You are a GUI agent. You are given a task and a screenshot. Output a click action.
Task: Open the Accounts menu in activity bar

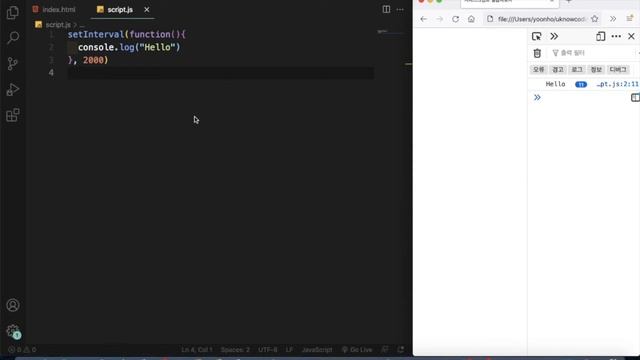click(x=13, y=305)
